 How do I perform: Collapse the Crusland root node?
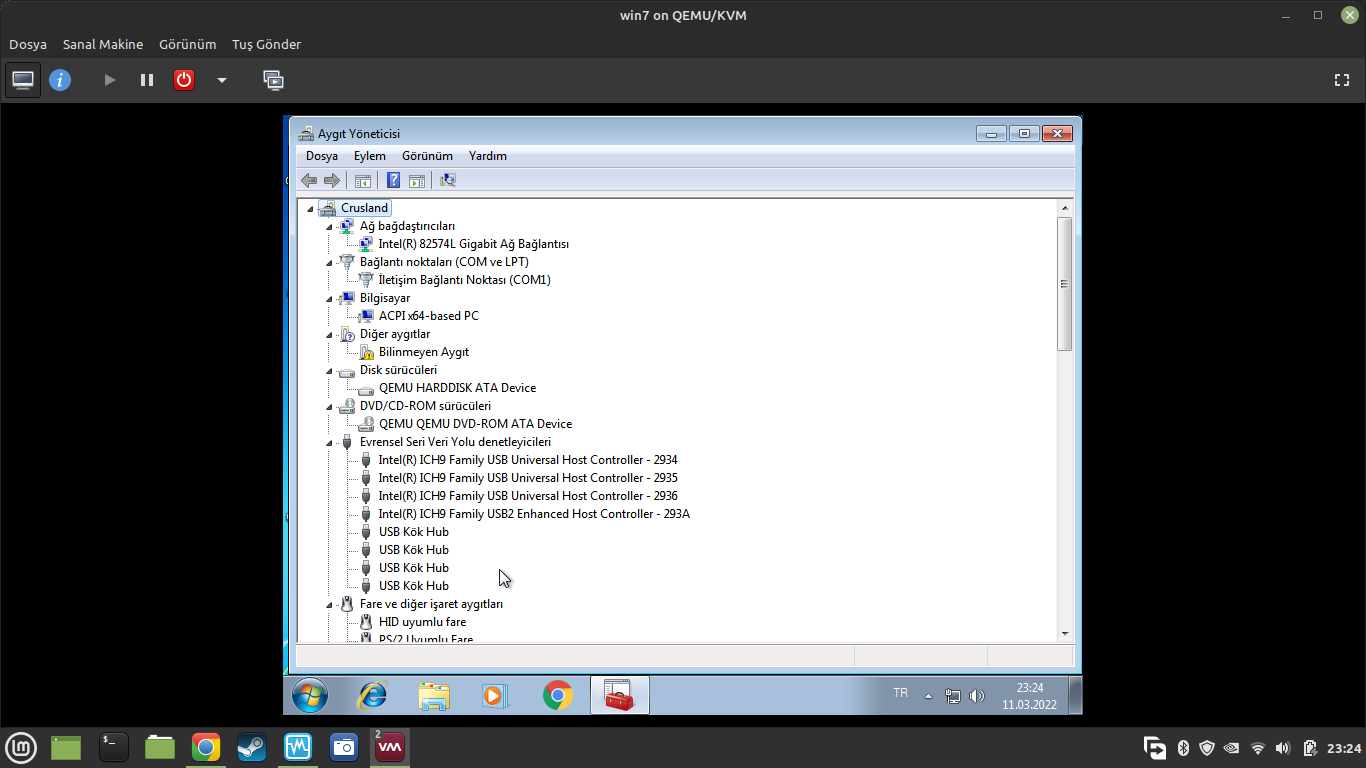click(310, 208)
